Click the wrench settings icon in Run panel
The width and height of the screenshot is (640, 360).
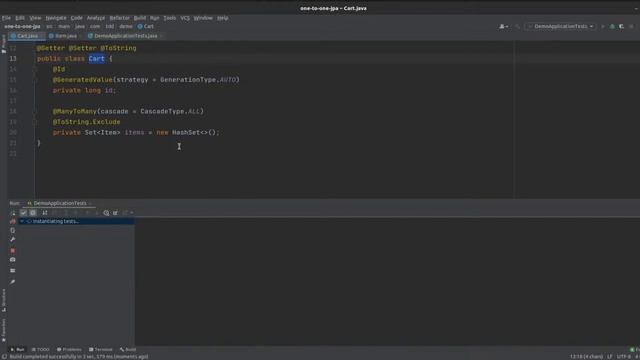coord(13,240)
